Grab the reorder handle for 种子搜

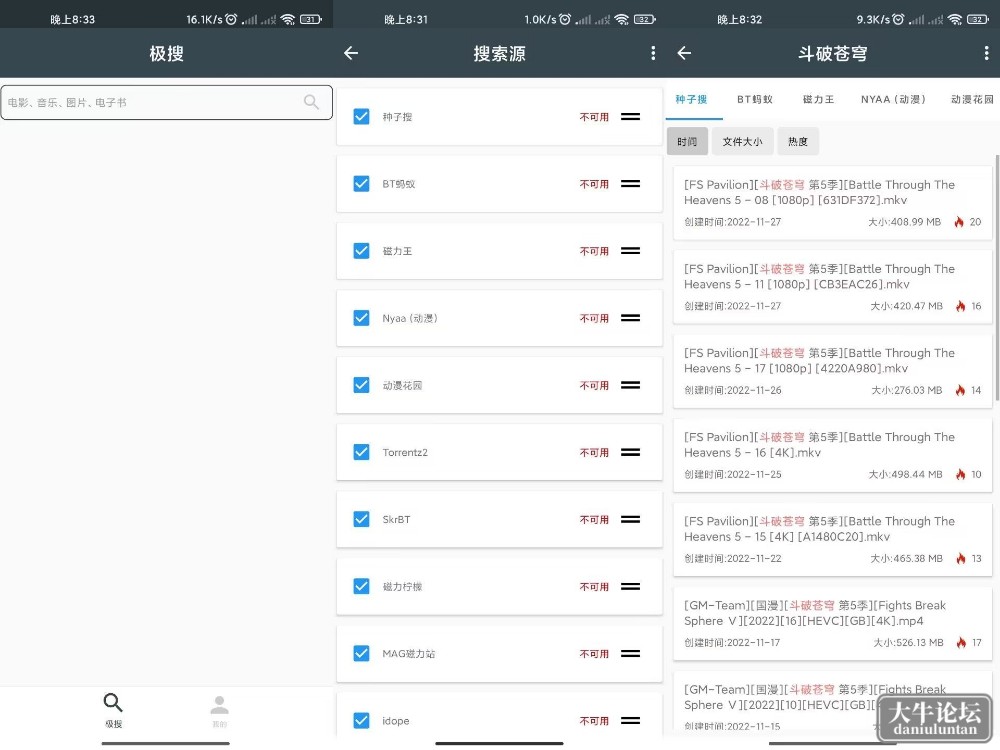[631, 117]
